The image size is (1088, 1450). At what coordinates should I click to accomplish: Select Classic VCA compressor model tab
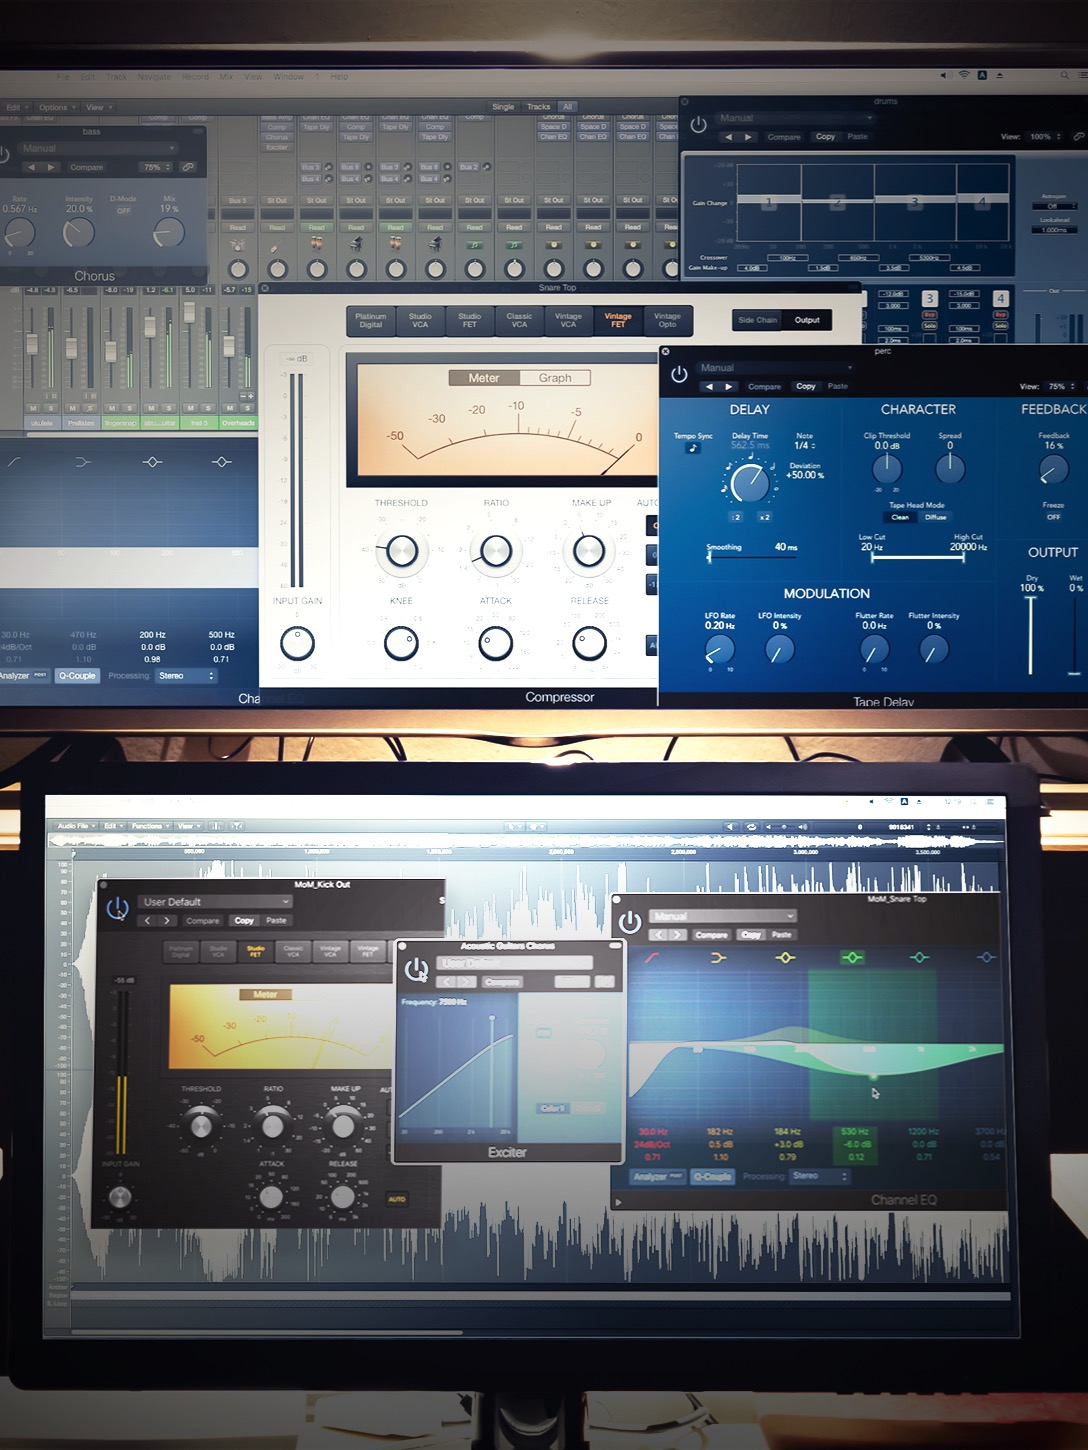coord(519,320)
